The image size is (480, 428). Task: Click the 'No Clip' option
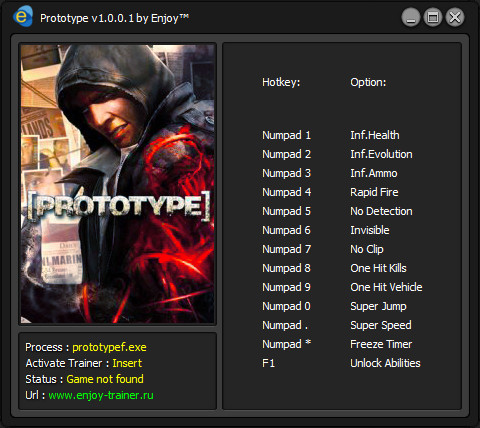click(x=367, y=249)
